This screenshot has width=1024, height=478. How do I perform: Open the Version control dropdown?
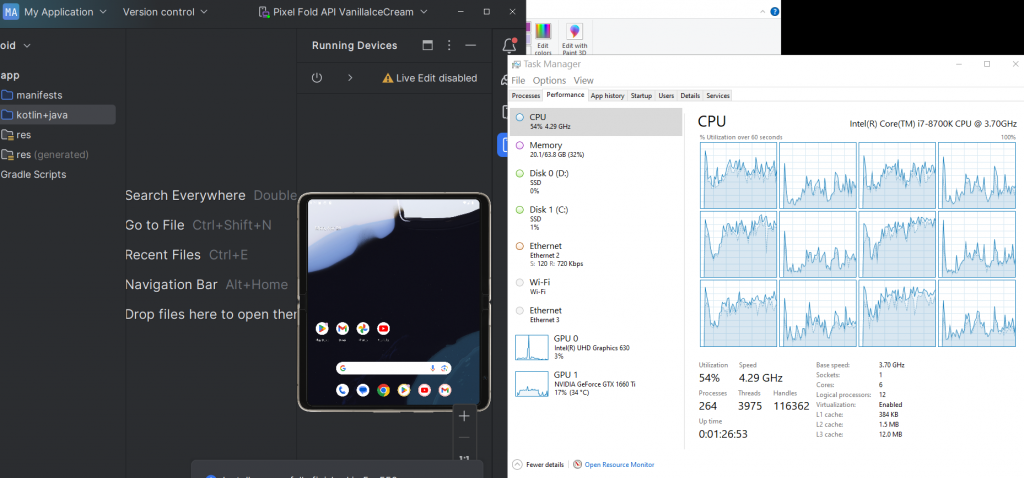pyautogui.click(x=165, y=12)
